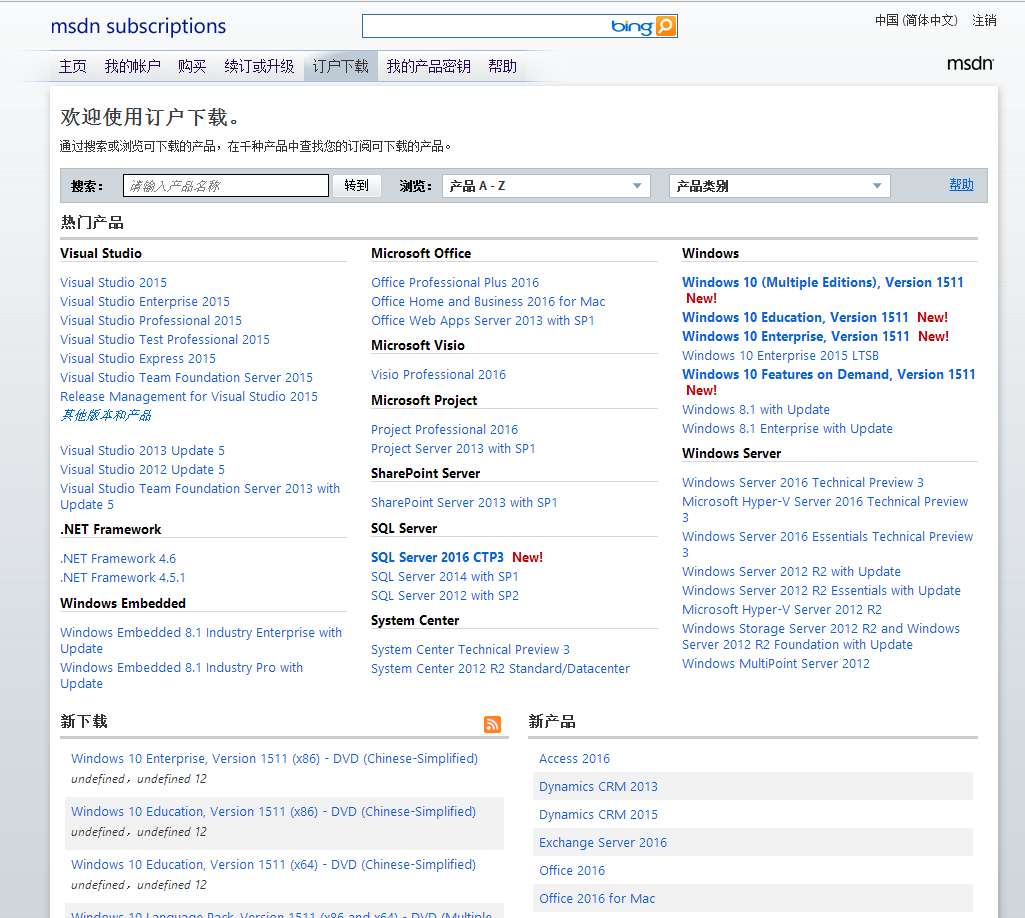Click the Bing search magnifier icon
Screen dimensions: 1025x918
(665, 26)
